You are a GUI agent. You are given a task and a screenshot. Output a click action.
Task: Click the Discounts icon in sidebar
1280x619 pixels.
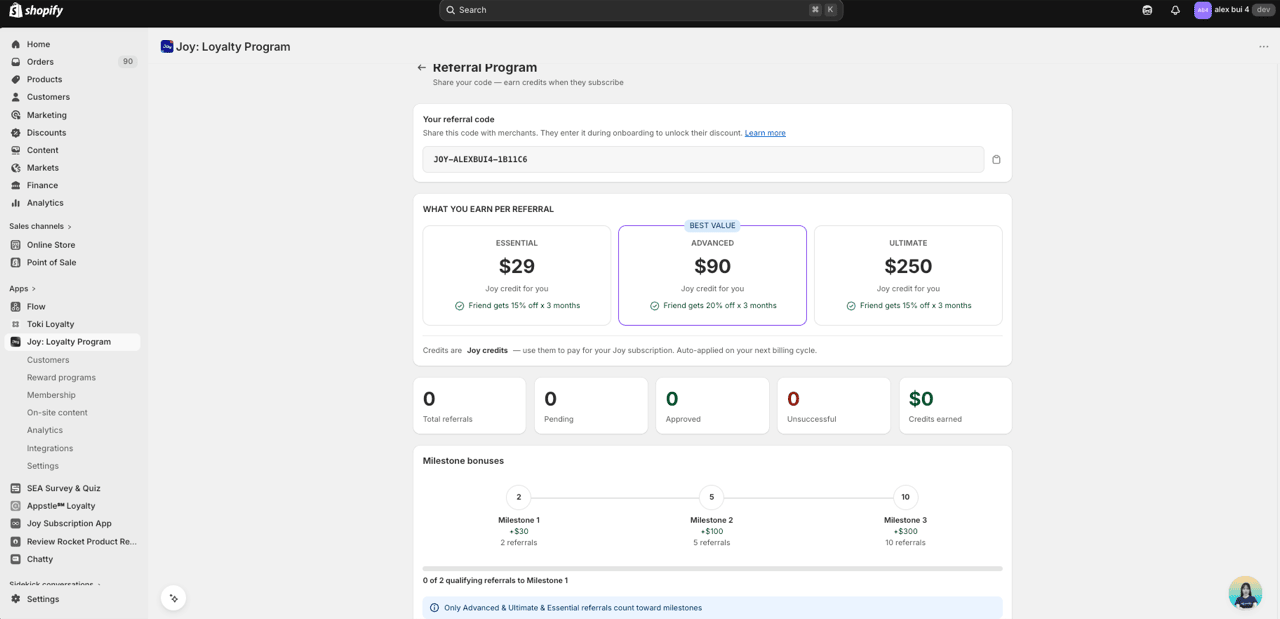coord(16,133)
